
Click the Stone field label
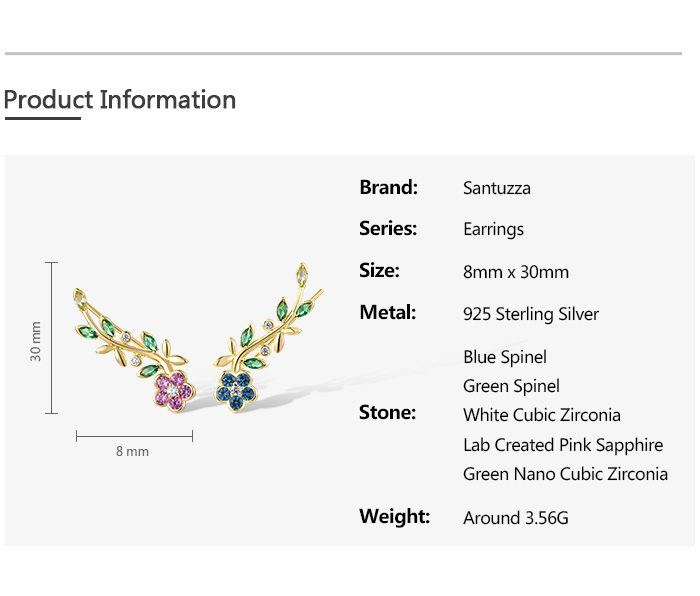pyautogui.click(x=387, y=412)
